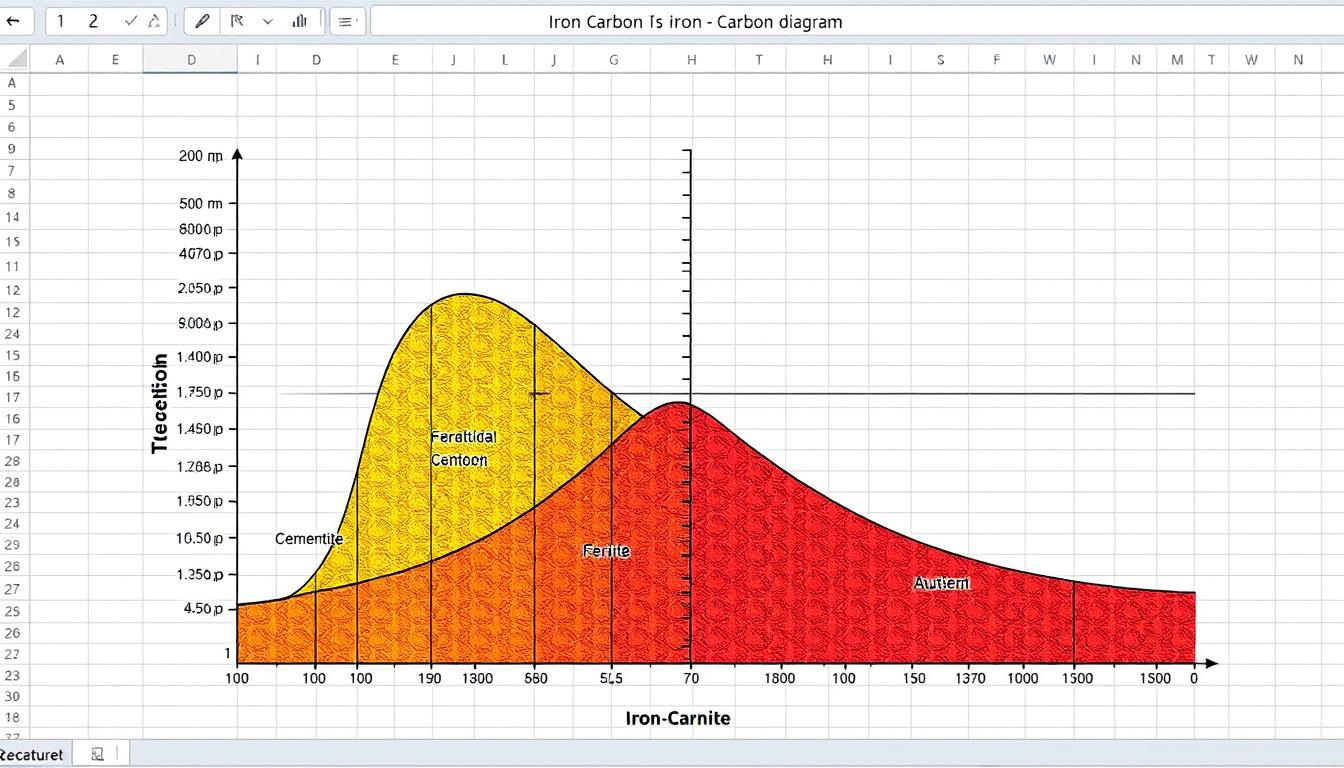Select column header L
The width and height of the screenshot is (1344, 768).
tap(504, 60)
